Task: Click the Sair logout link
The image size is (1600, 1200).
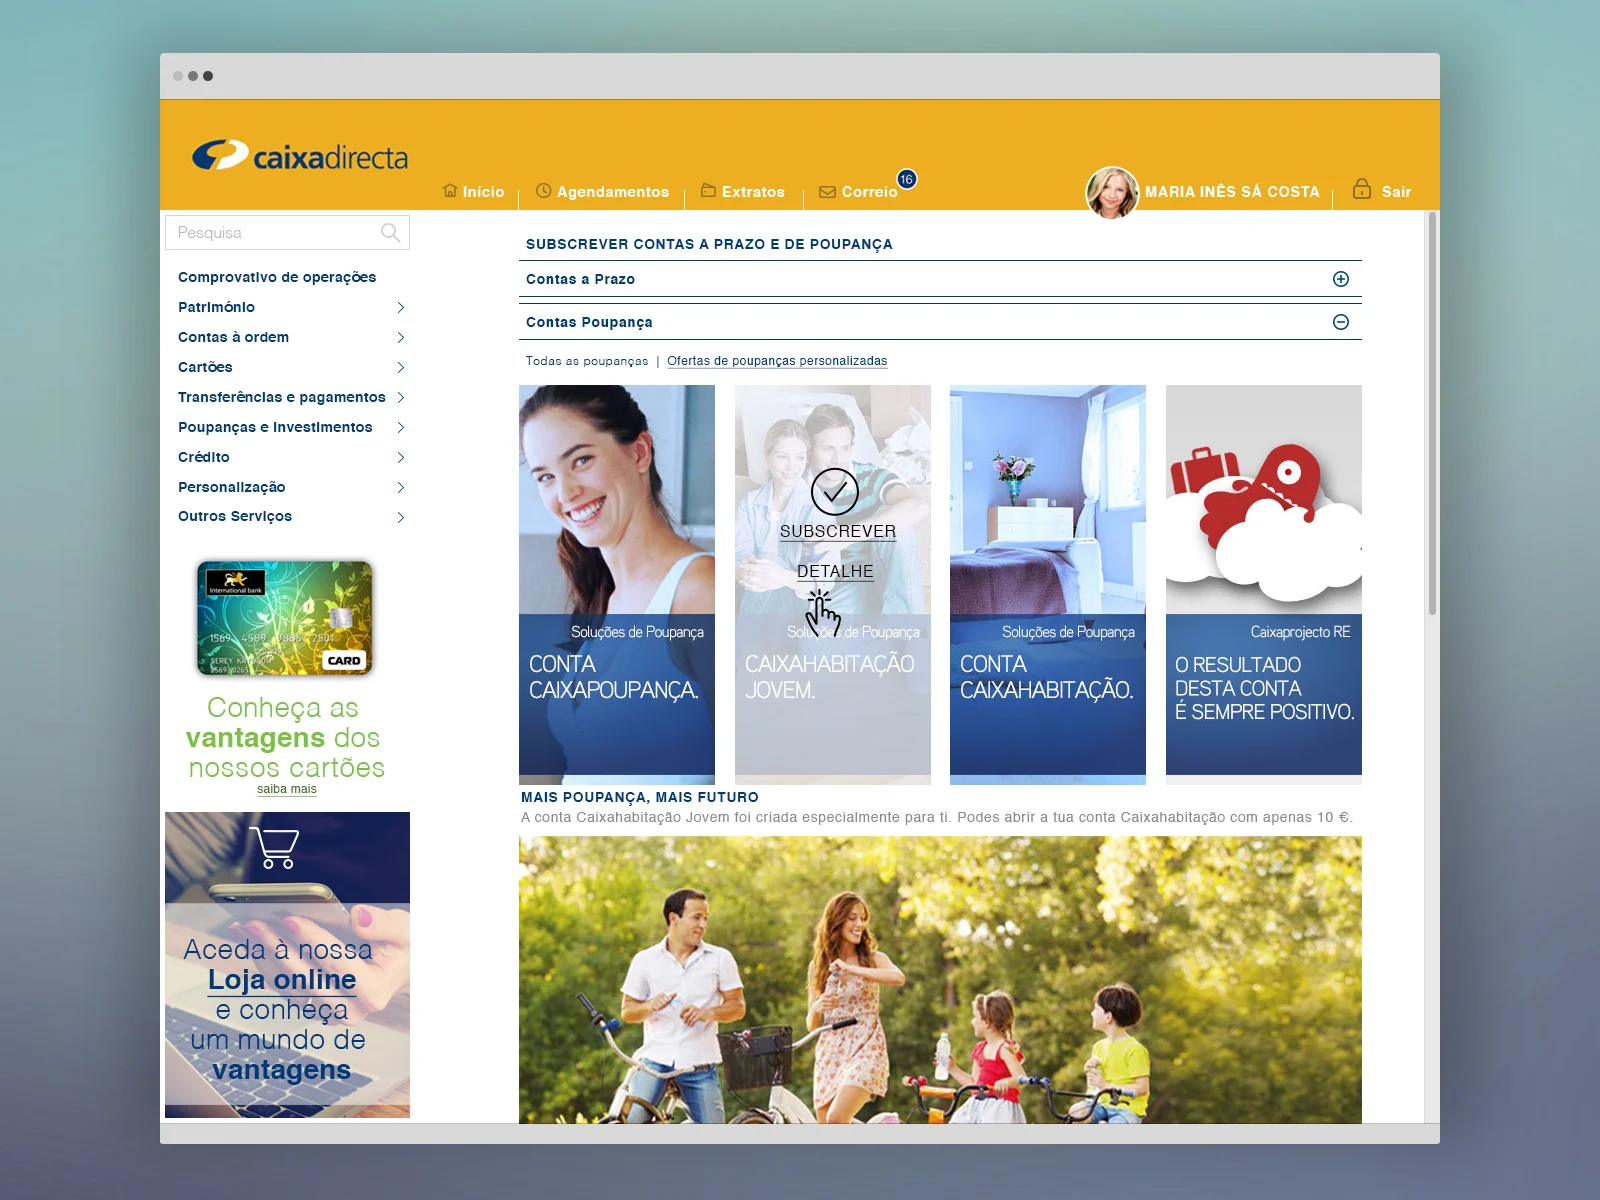Action: click(x=1396, y=192)
